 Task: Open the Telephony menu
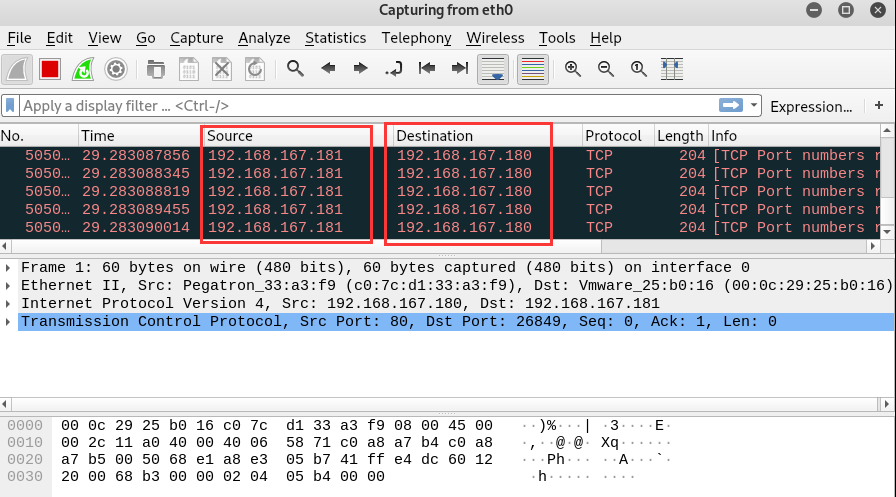pyautogui.click(x=416, y=38)
